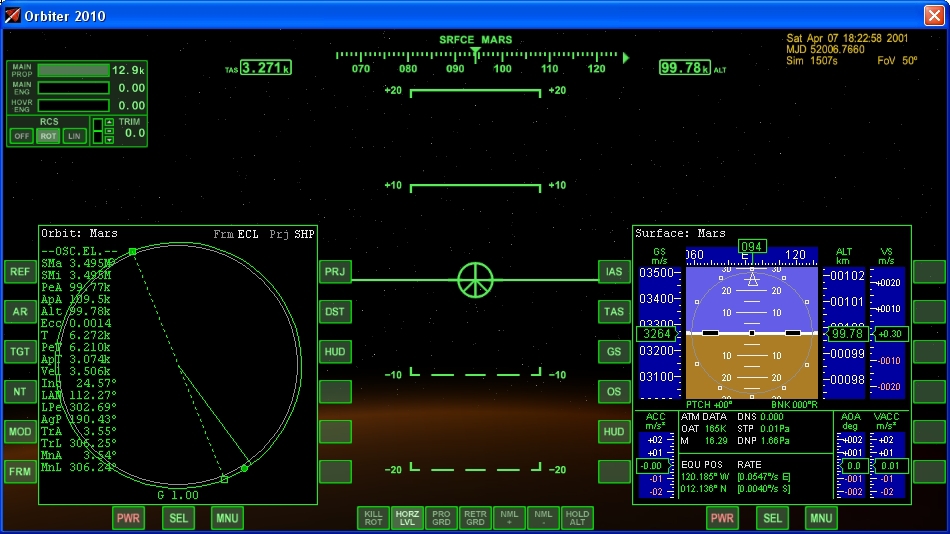
Task: Toggle PRJ projection on Orbit MFD
Action: 335,272
